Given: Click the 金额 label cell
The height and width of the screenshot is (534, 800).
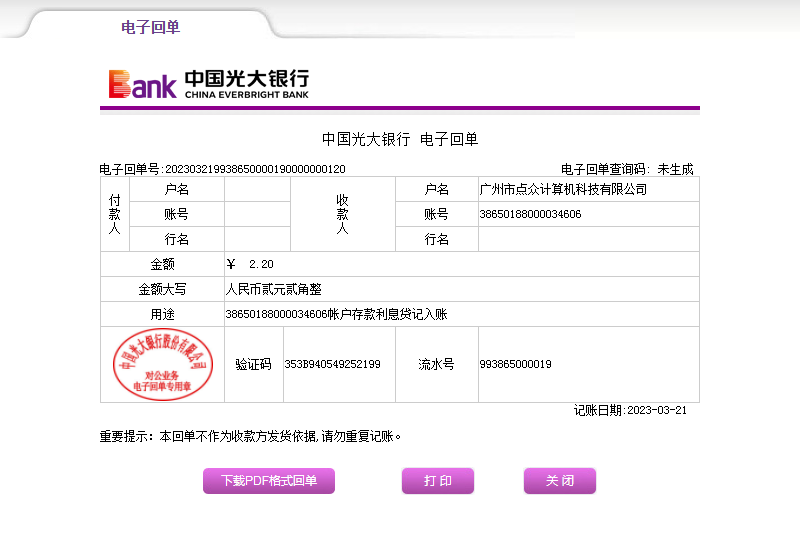Looking at the screenshot, I should tap(162, 264).
